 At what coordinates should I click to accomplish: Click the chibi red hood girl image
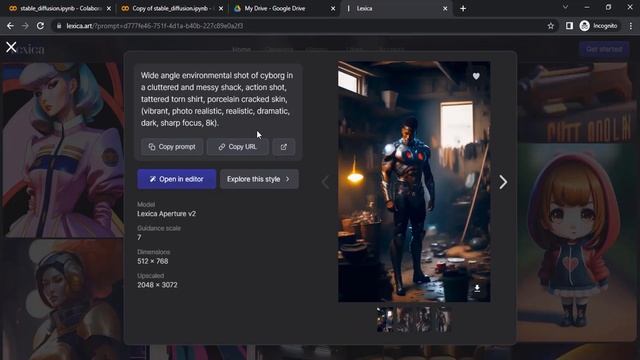576,241
